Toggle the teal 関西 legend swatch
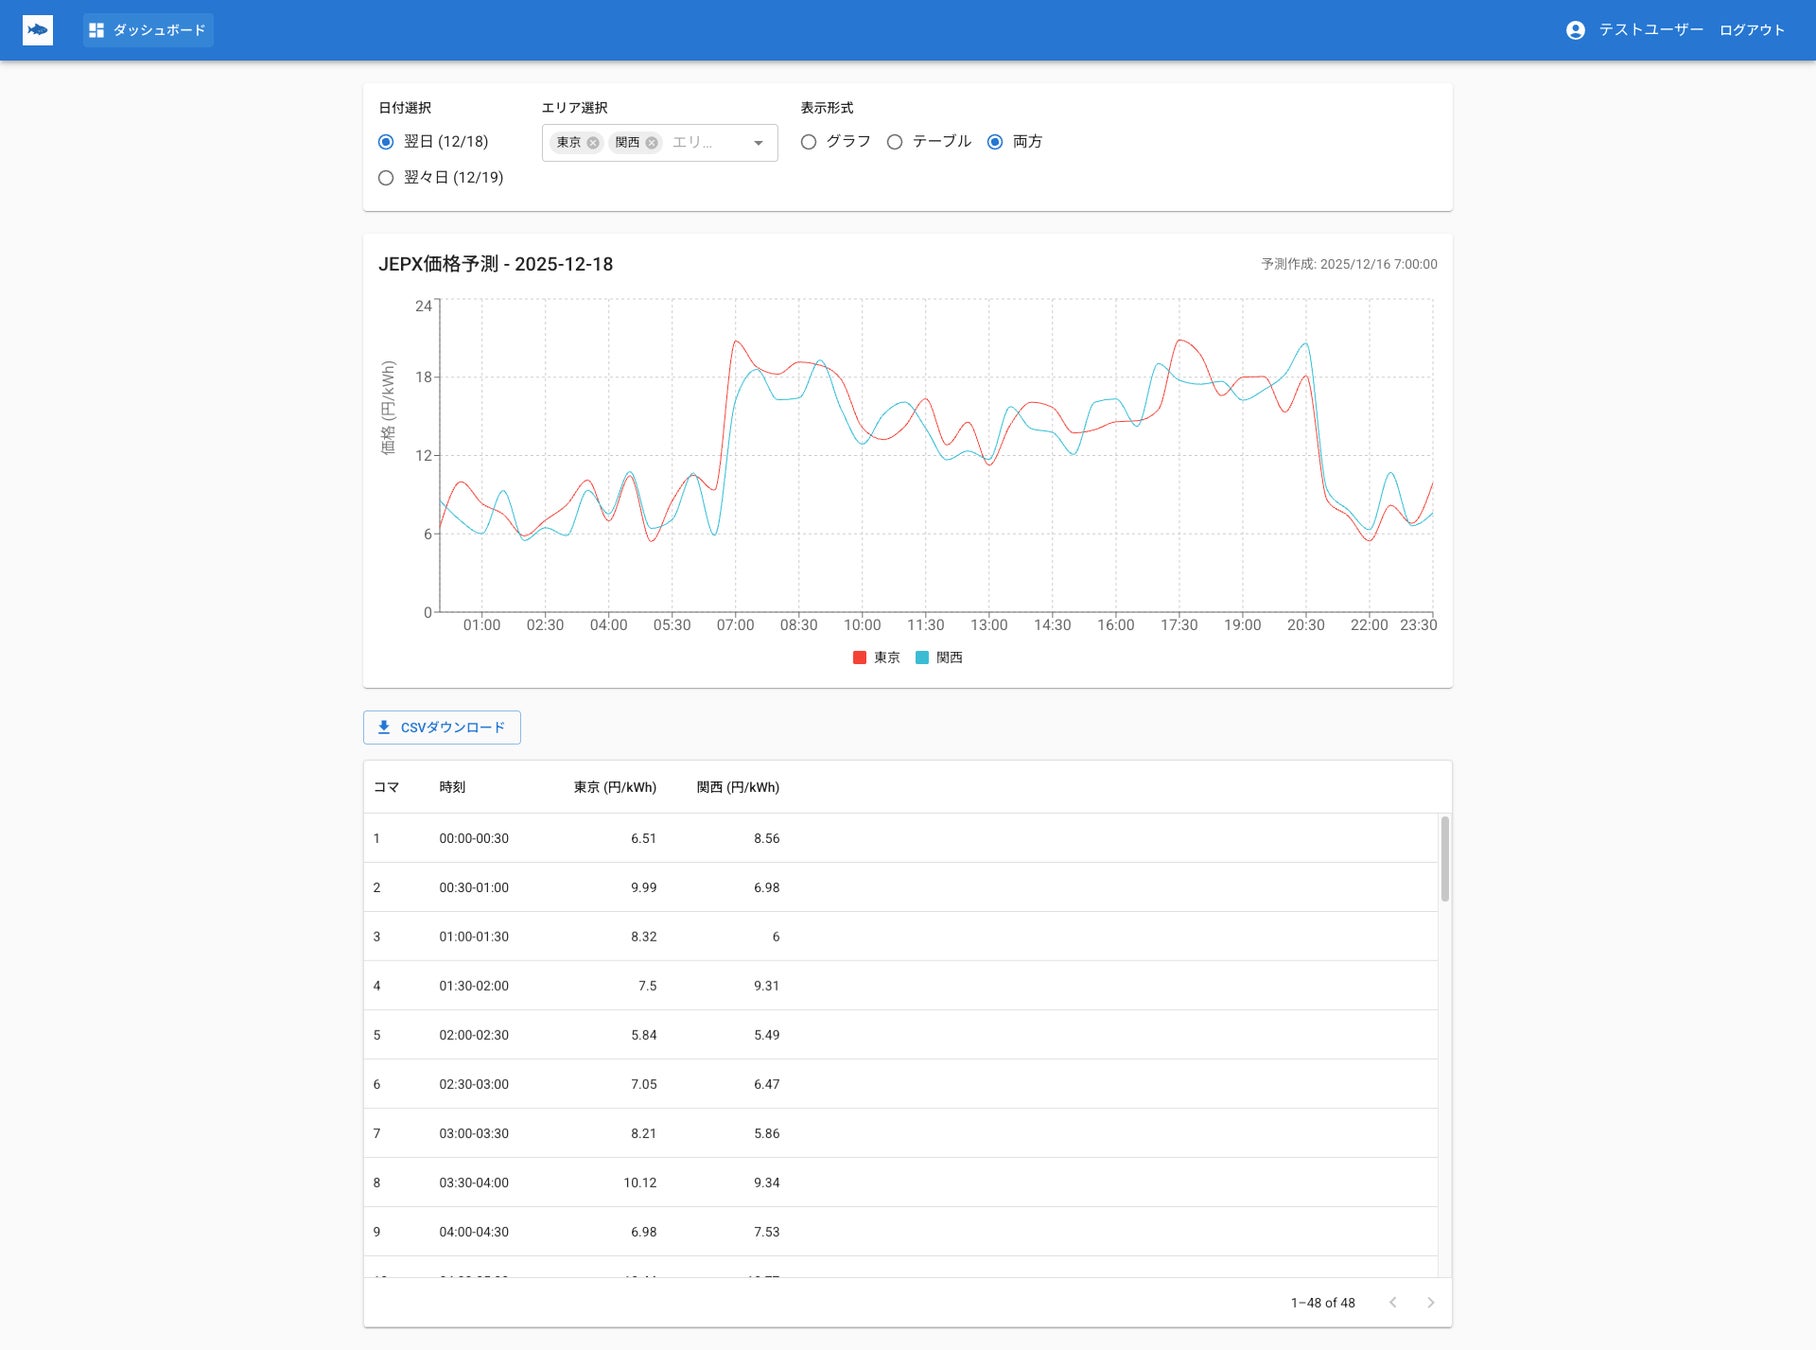This screenshot has height=1350, width=1816. pos(922,657)
